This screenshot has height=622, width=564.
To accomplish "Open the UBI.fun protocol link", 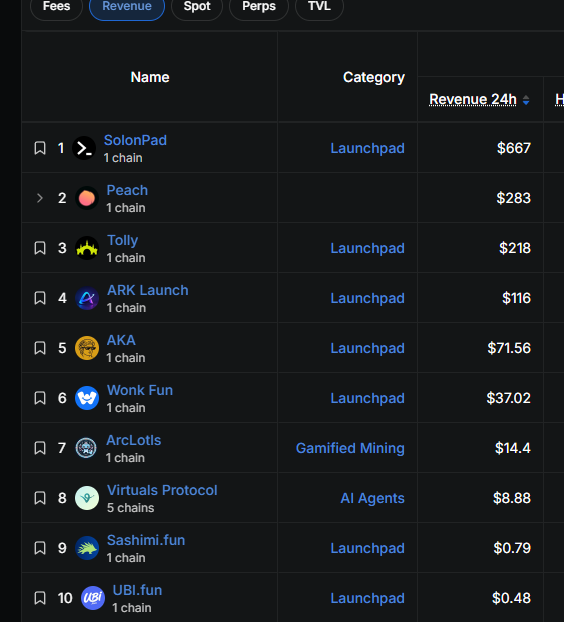I will click(137, 590).
